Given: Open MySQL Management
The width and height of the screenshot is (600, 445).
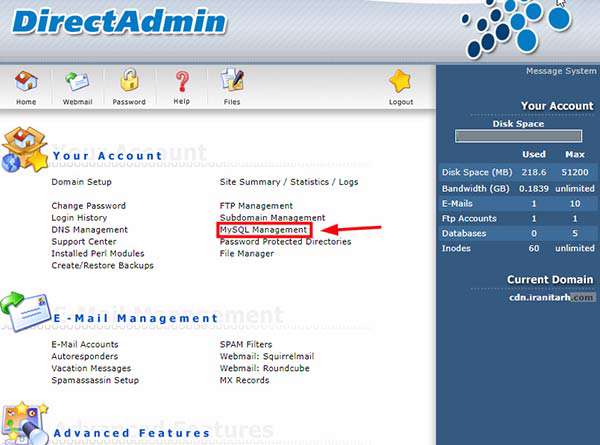Looking at the screenshot, I should pos(264,230).
